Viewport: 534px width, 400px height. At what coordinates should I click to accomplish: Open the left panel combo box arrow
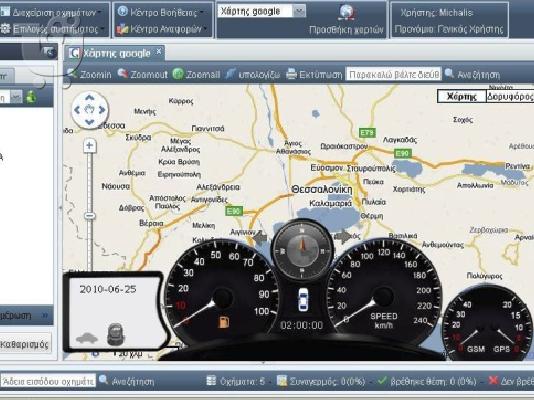click(x=16, y=97)
